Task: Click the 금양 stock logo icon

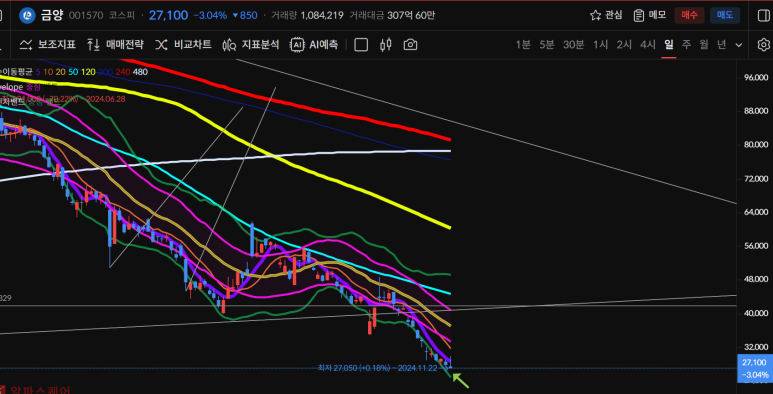Action: pyautogui.click(x=27, y=15)
